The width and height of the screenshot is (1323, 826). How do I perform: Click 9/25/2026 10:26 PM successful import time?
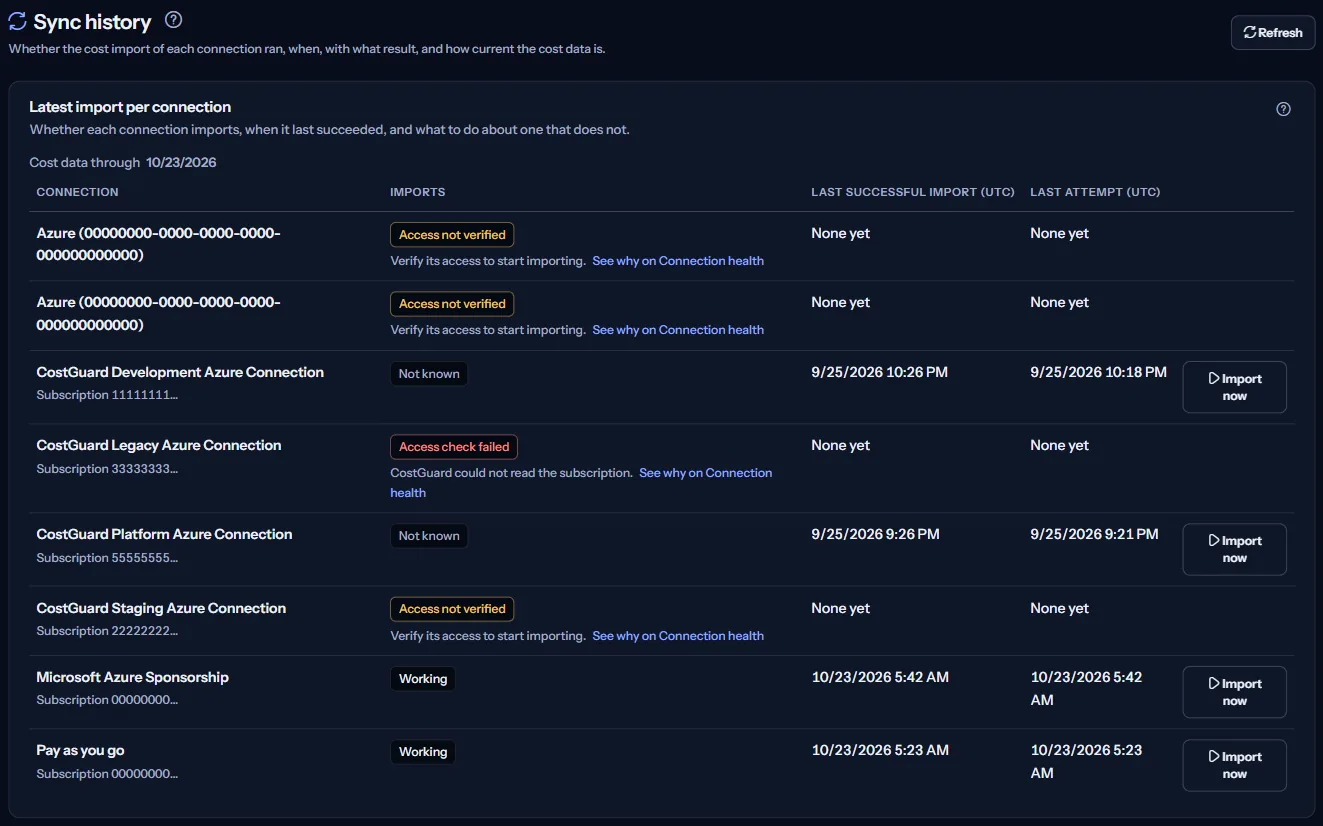click(x=880, y=372)
